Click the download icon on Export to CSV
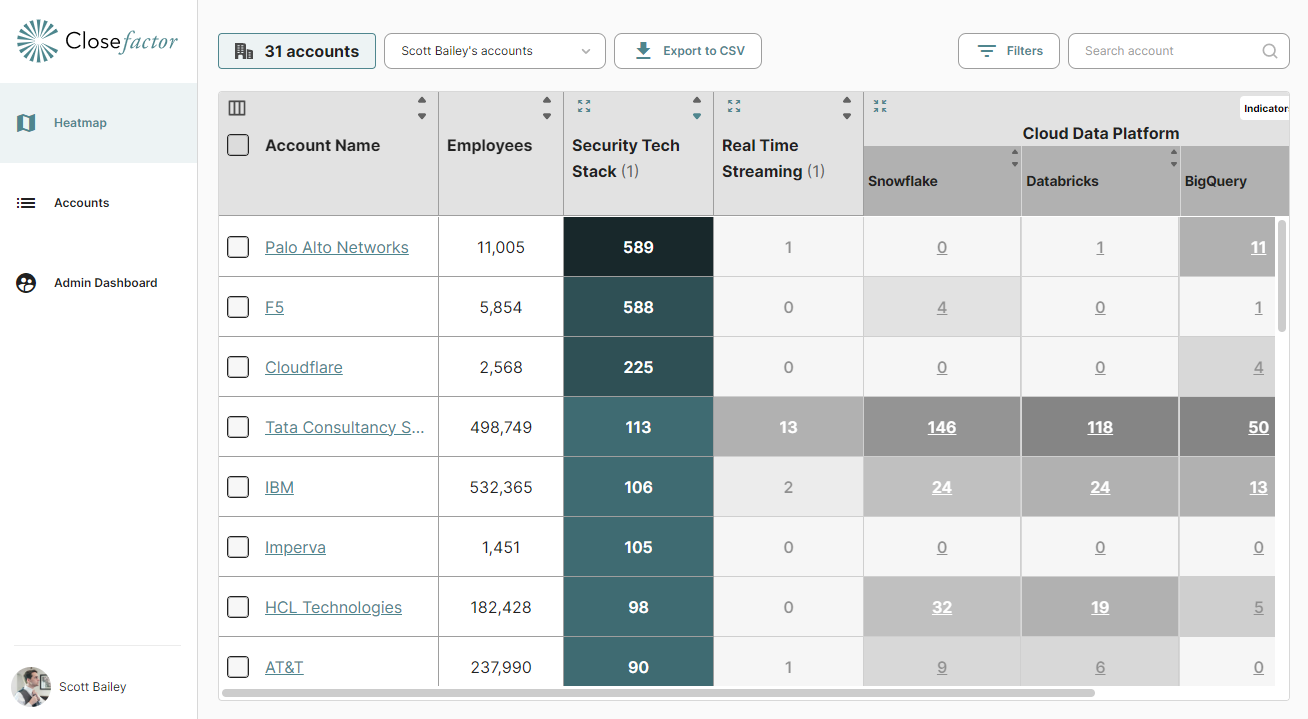The height and width of the screenshot is (719, 1308). pos(644,51)
